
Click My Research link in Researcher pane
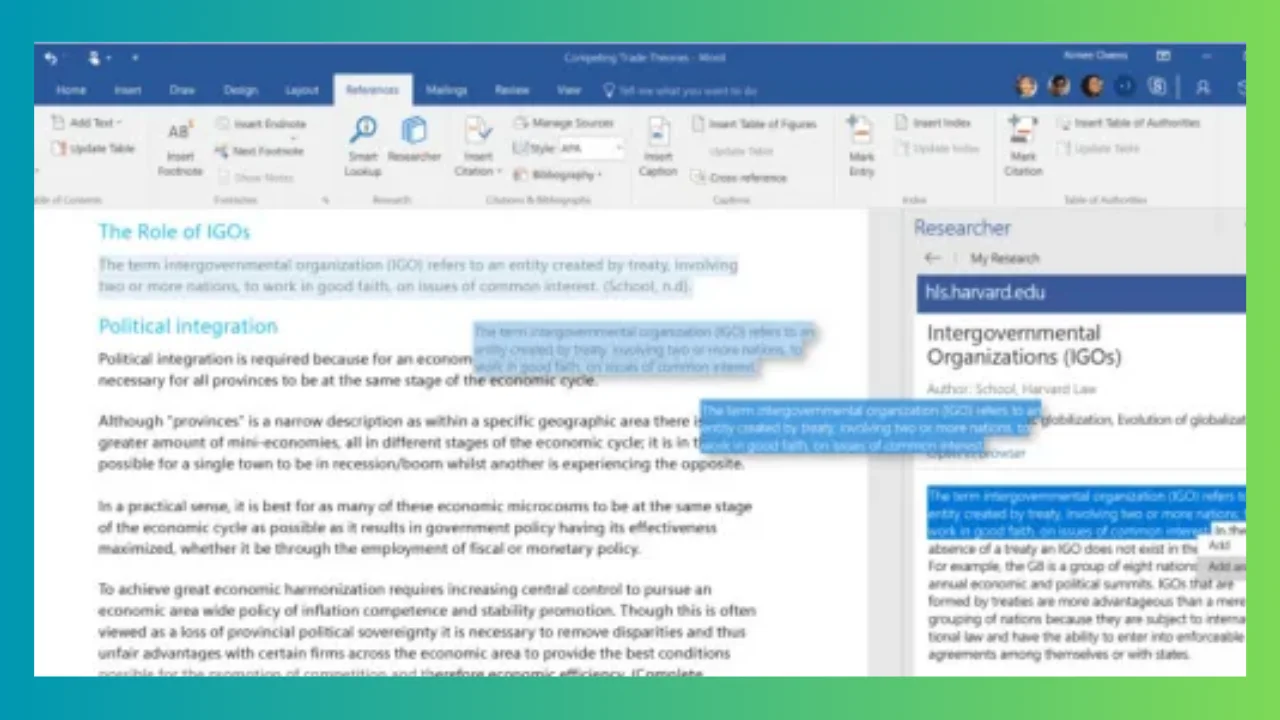point(1005,259)
